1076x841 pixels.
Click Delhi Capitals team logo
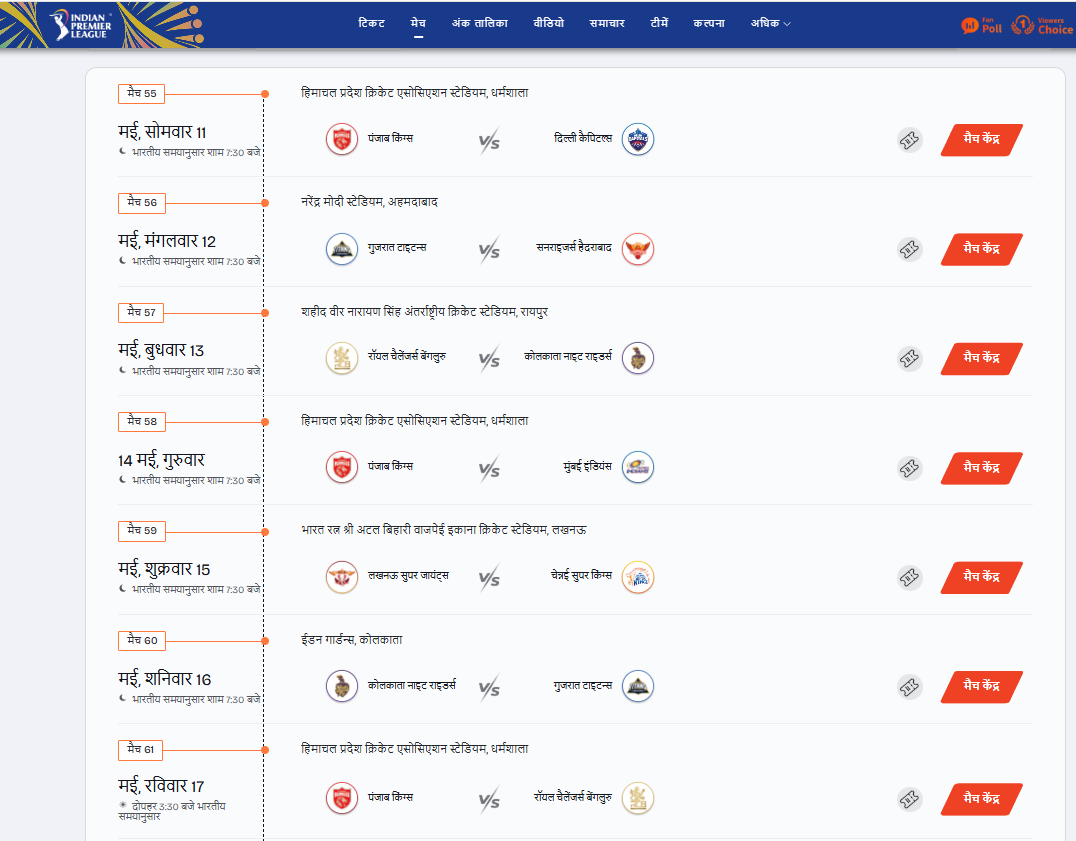(638, 139)
